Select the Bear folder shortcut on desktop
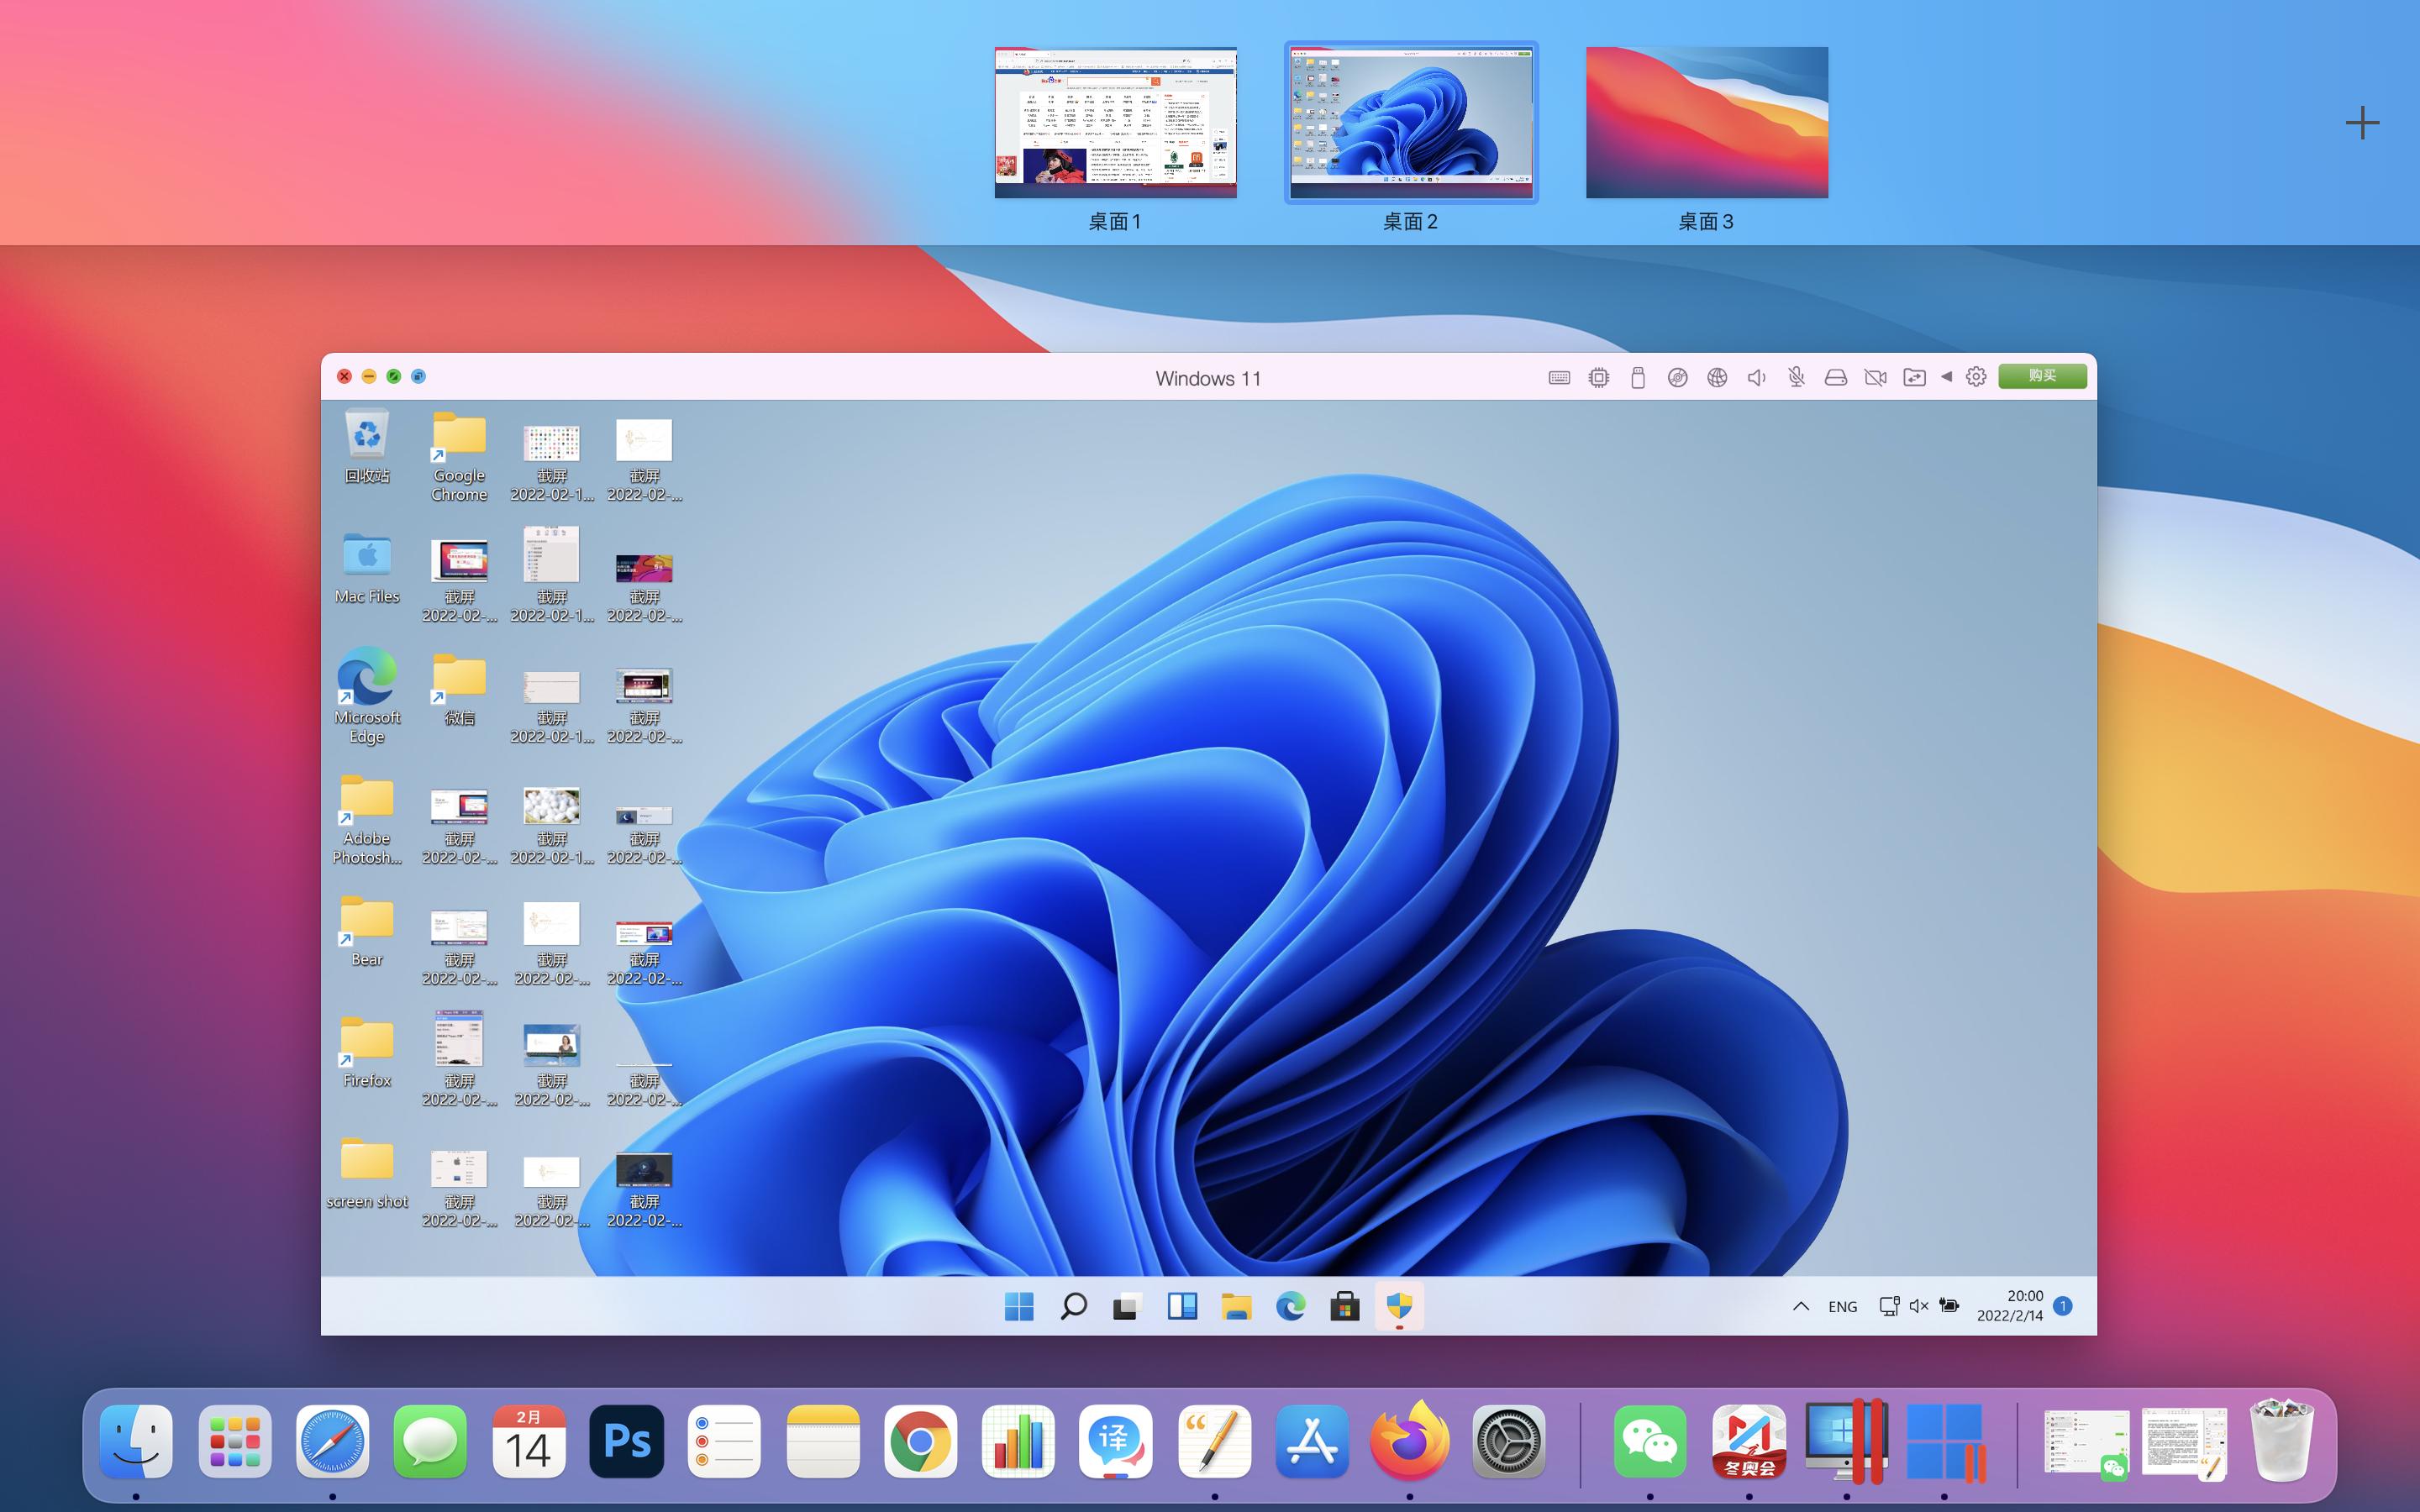 coord(367,931)
